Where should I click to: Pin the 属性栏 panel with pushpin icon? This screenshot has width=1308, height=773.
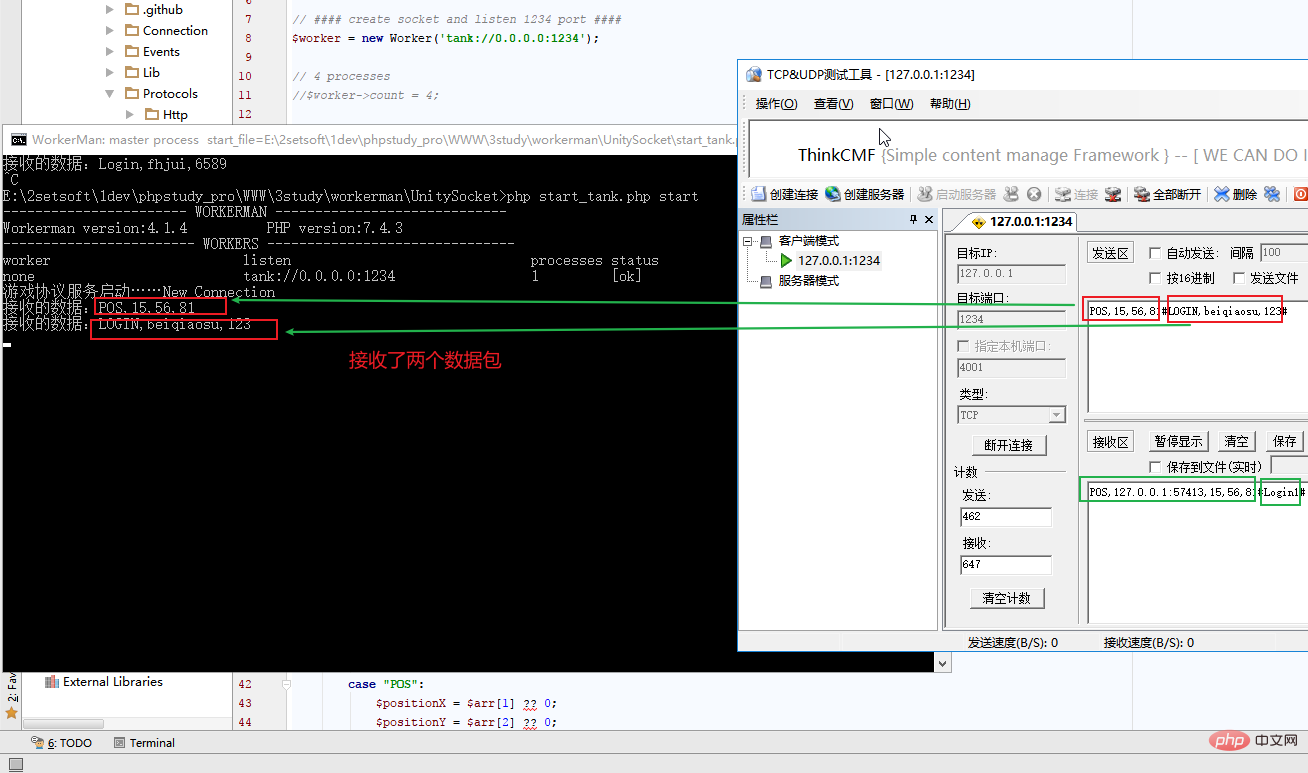tap(912, 220)
